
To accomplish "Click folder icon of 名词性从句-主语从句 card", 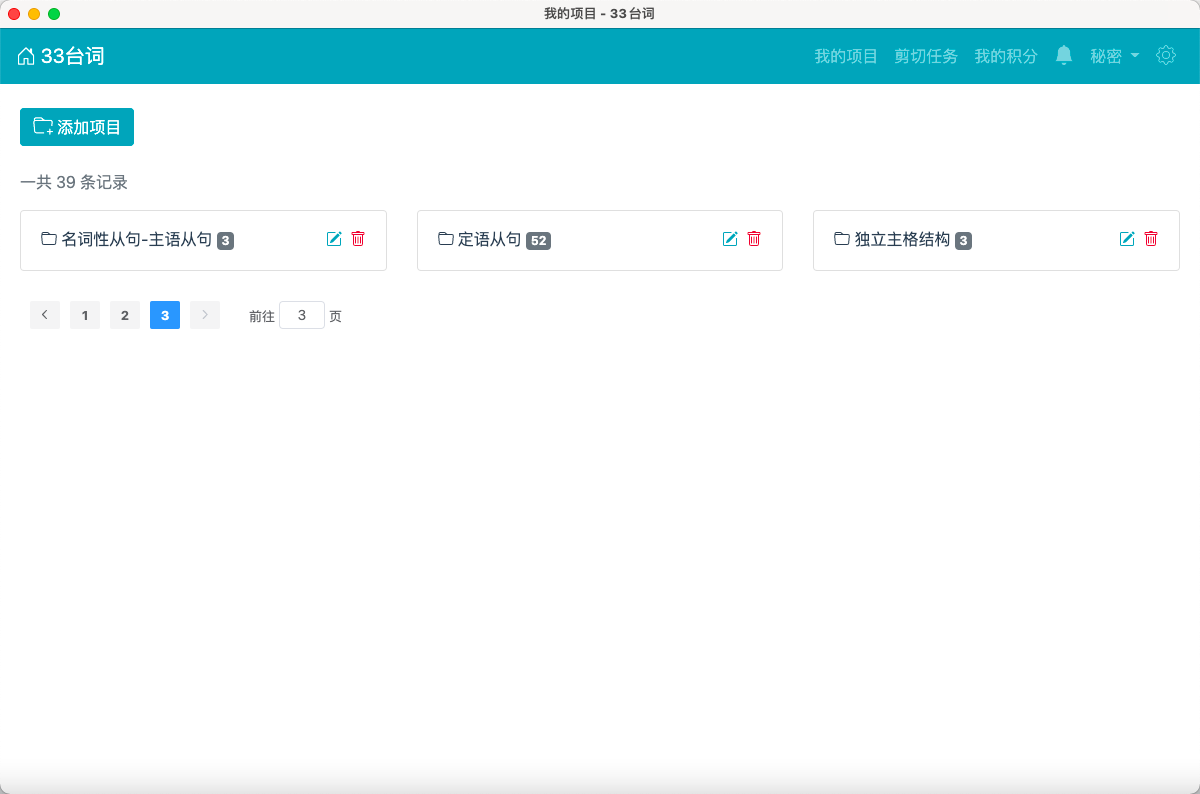I will click(49, 238).
